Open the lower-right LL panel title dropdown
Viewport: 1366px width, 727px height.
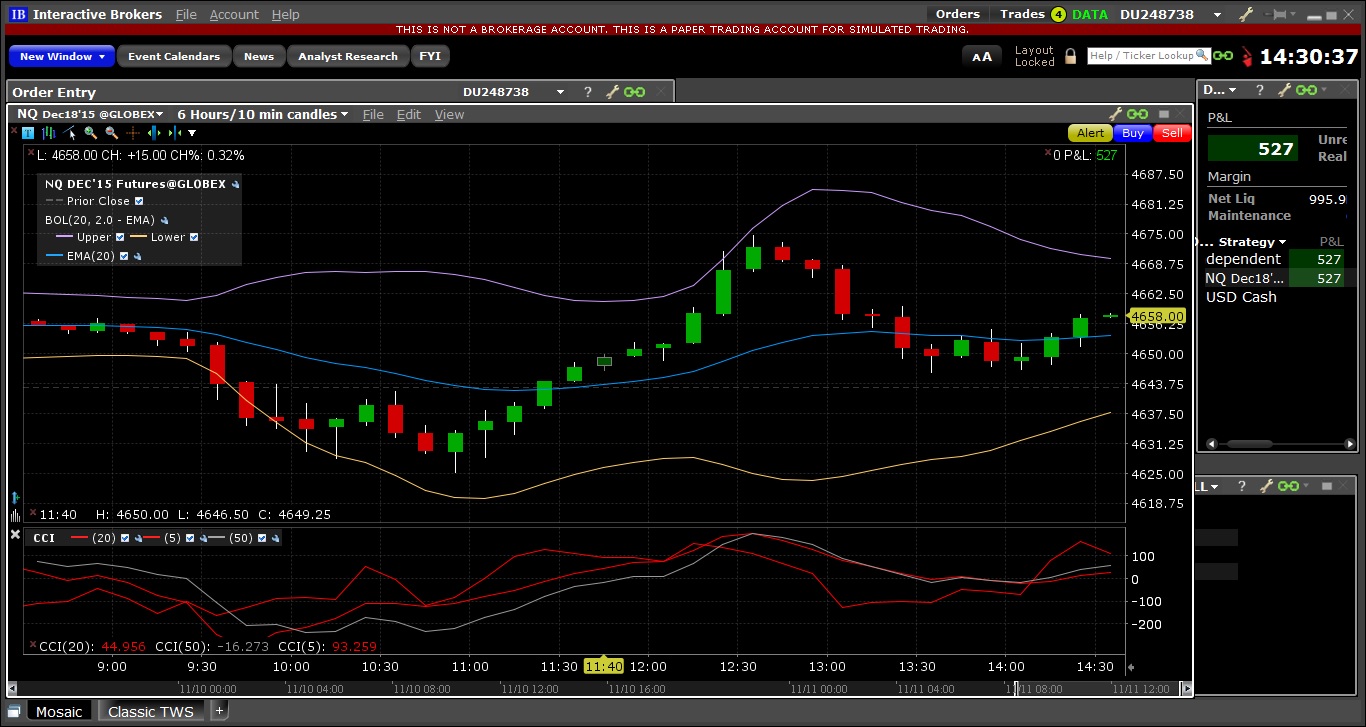pyautogui.click(x=1214, y=487)
